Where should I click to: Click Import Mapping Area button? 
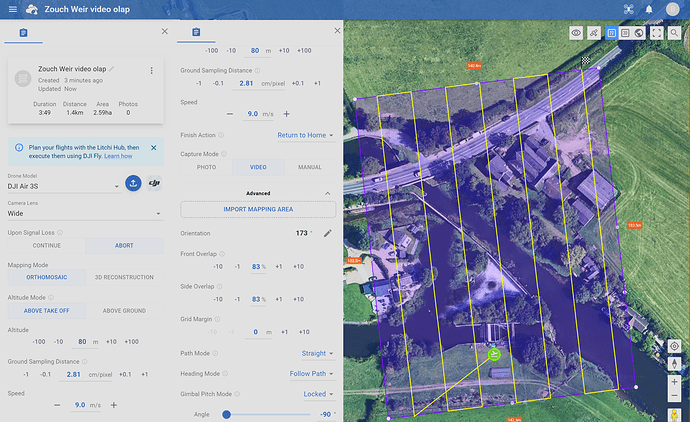(x=258, y=209)
